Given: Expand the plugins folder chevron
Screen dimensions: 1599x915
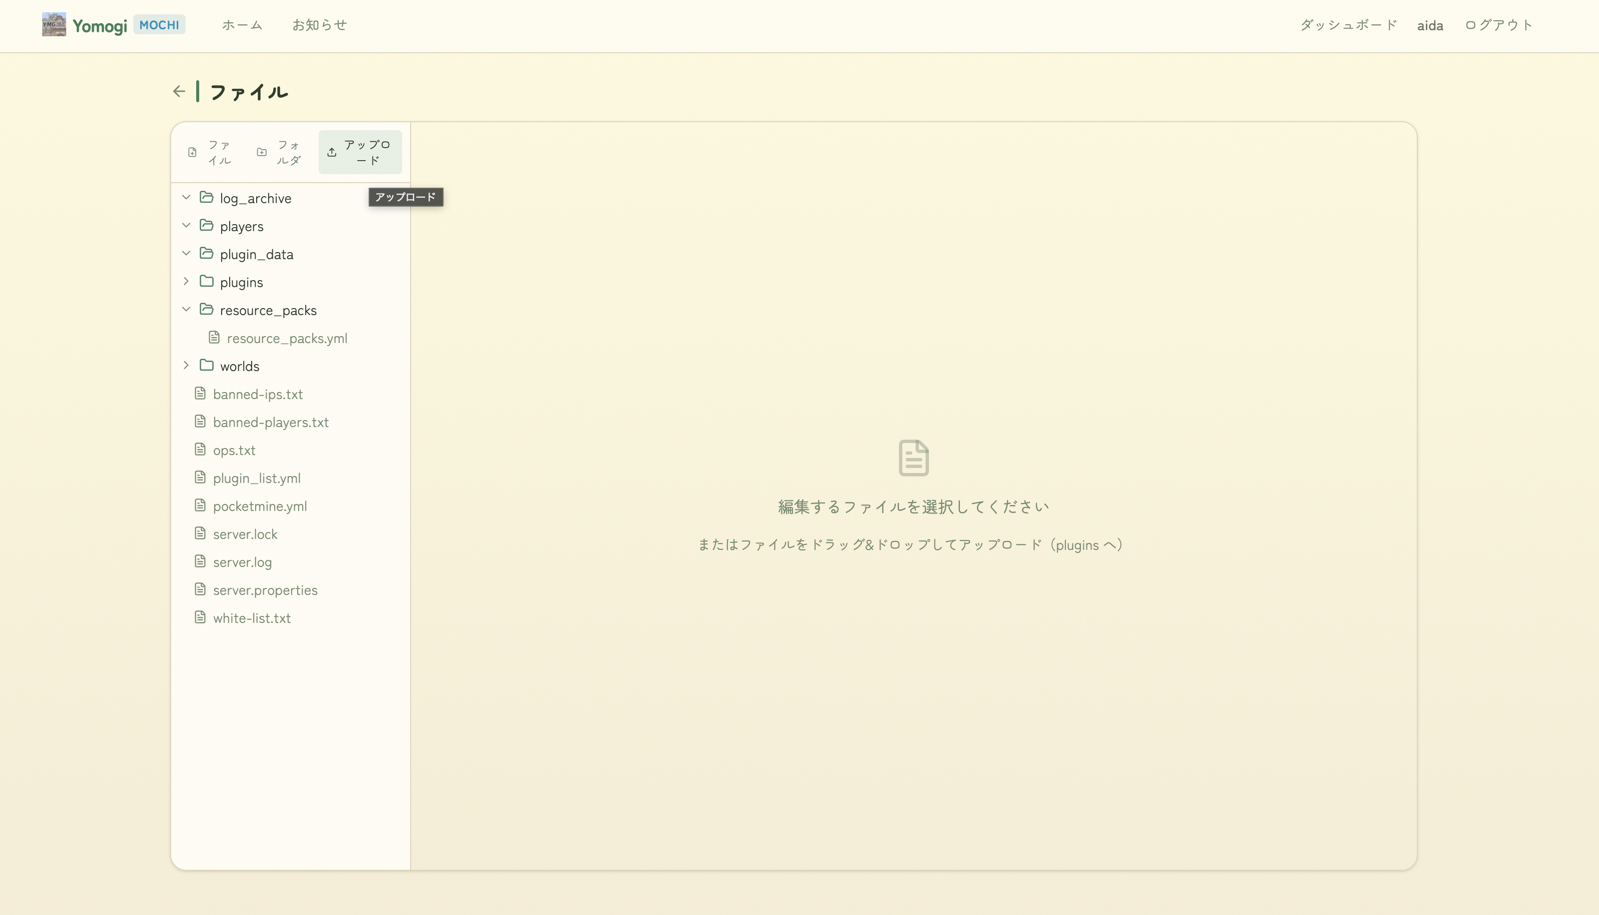Looking at the screenshot, I should [x=186, y=282].
